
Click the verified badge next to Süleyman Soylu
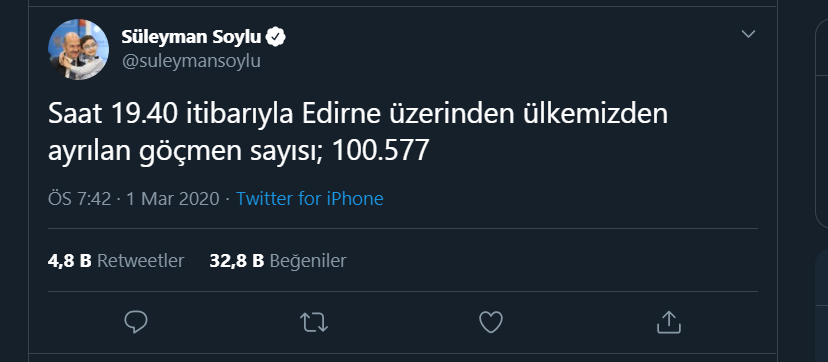[x=276, y=37]
